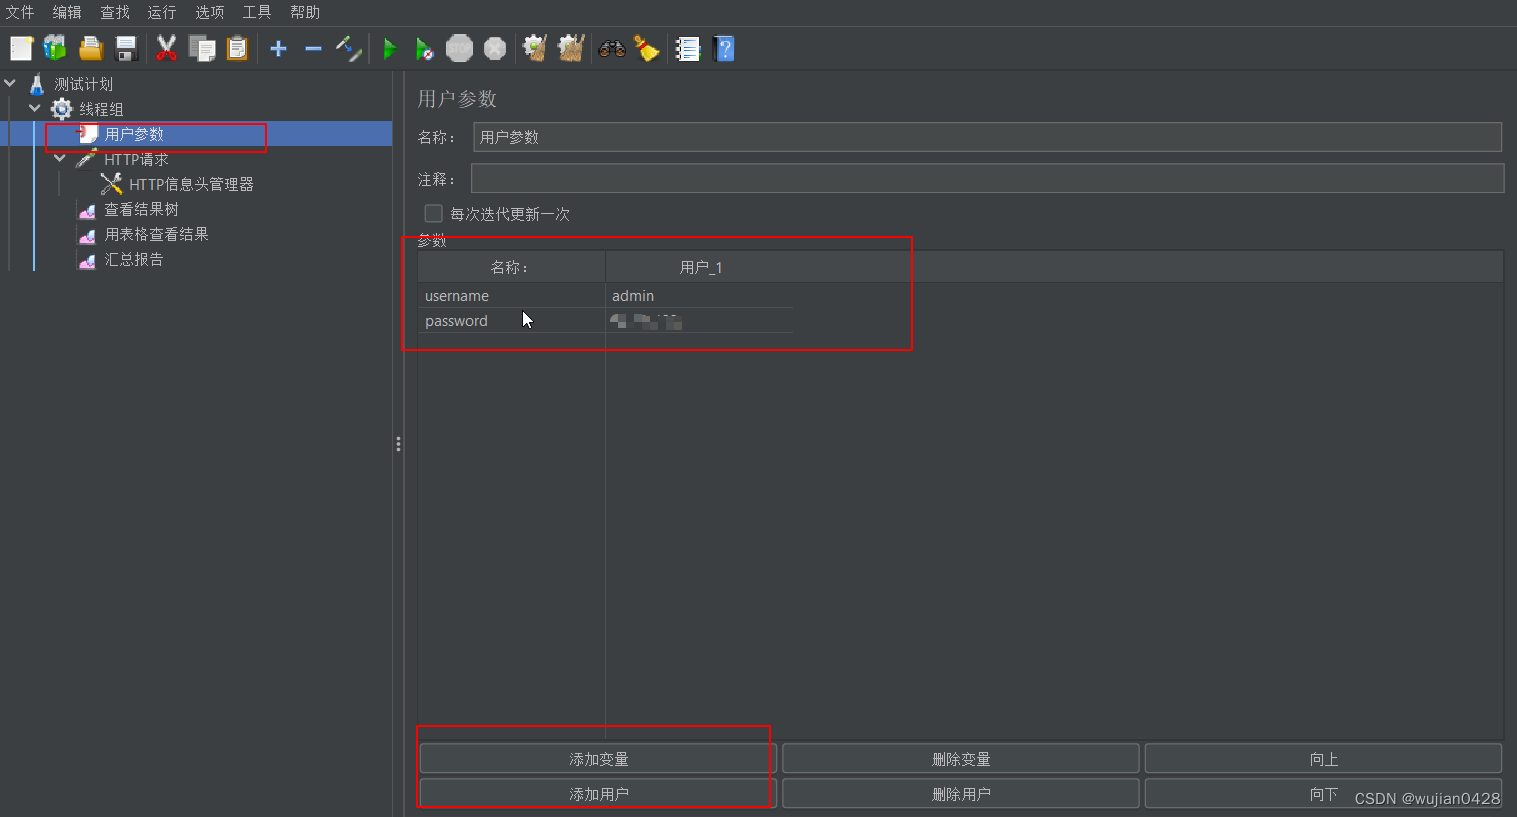Click the 删除用户 button

(961, 794)
